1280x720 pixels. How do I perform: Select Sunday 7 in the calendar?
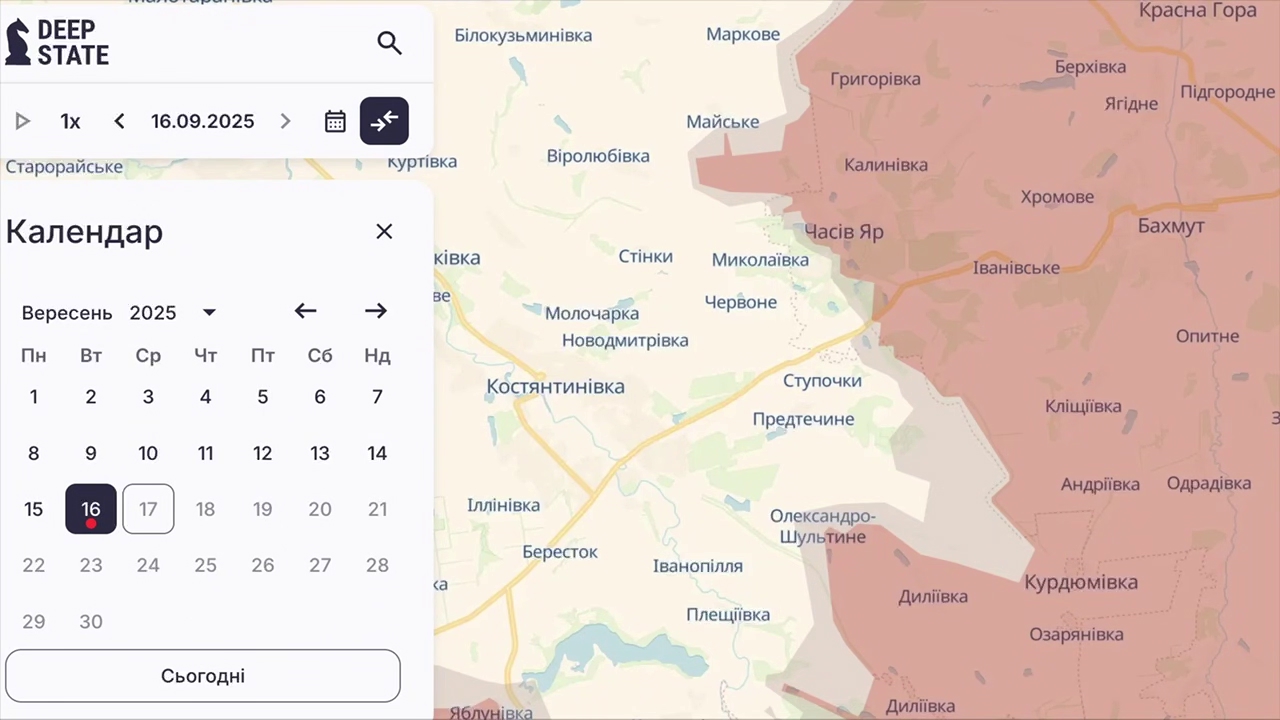[377, 397]
